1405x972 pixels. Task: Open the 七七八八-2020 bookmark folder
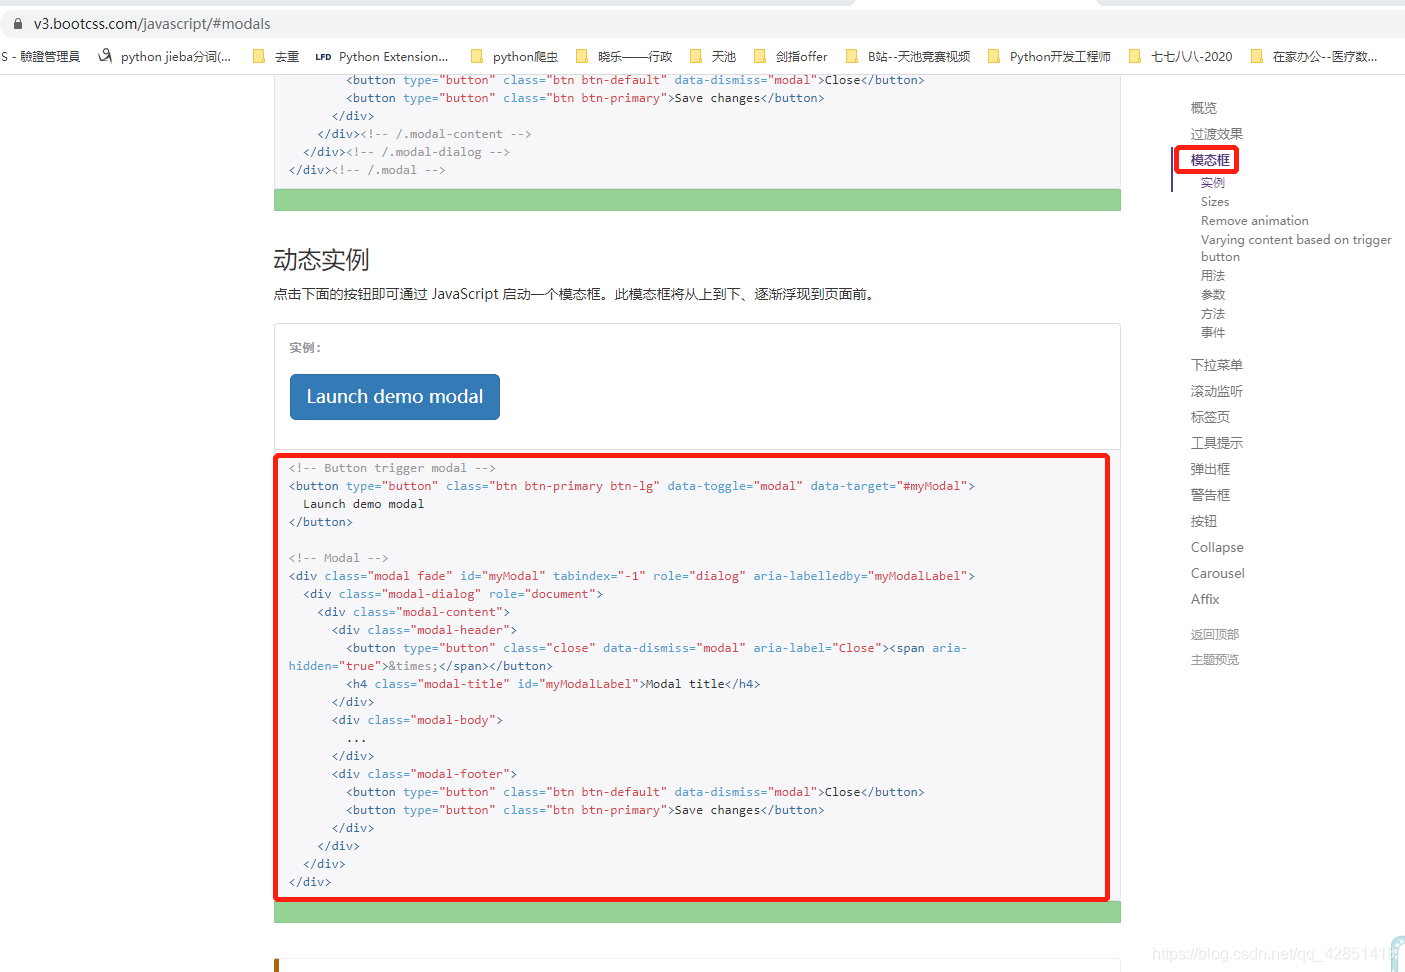click(x=1181, y=56)
